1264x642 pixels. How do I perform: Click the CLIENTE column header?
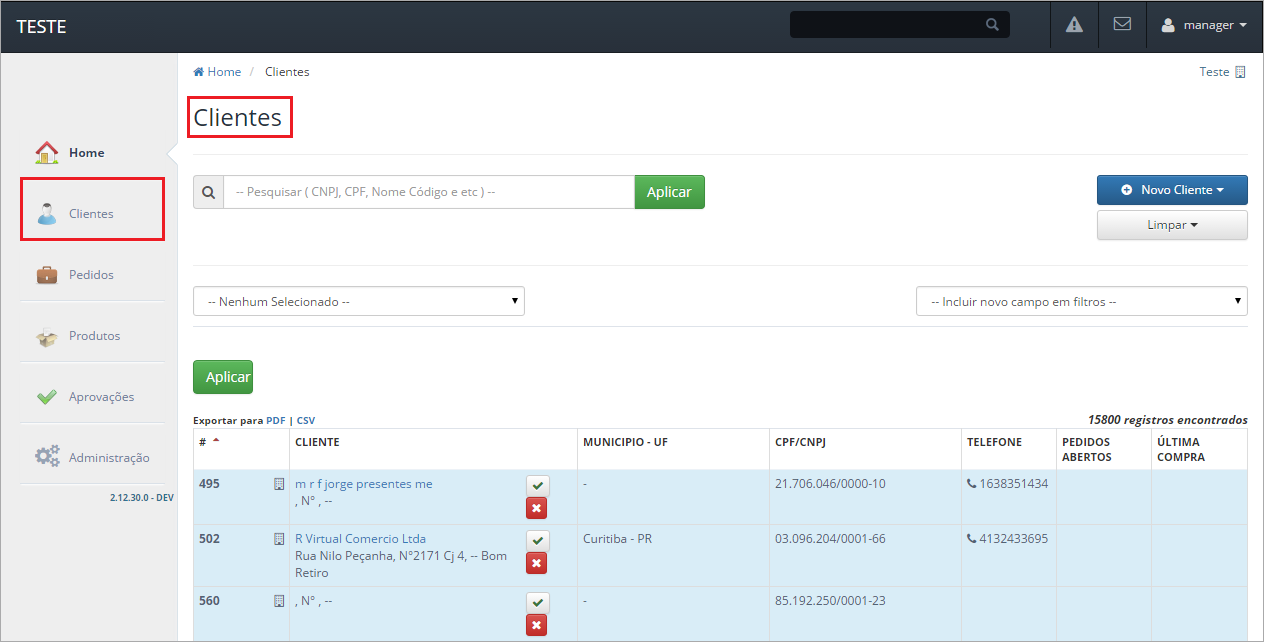317,442
